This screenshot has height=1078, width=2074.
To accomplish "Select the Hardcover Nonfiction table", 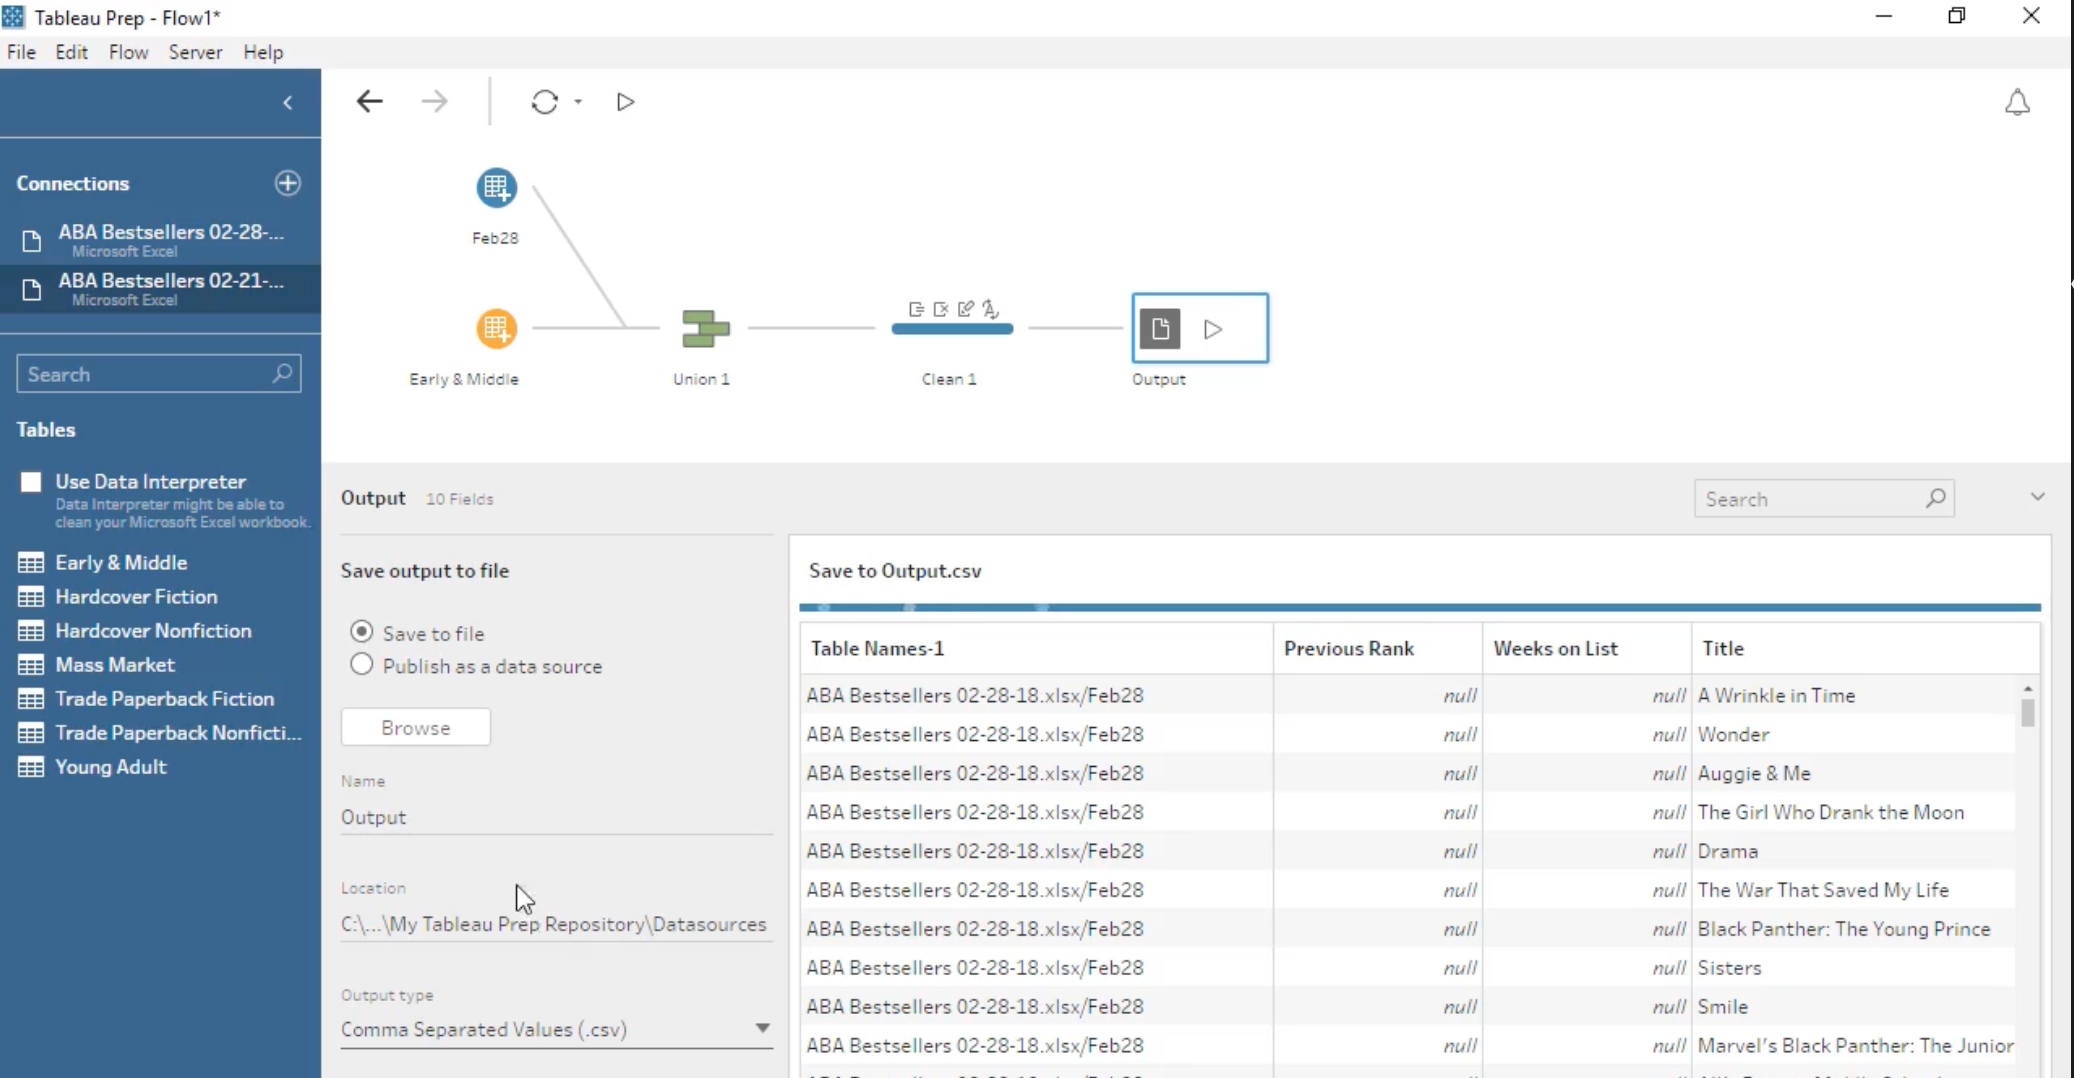I will [153, 631].
